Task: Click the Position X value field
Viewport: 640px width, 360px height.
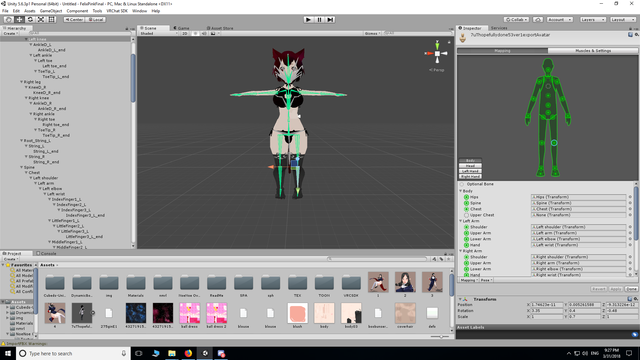Action: [547, 305]
